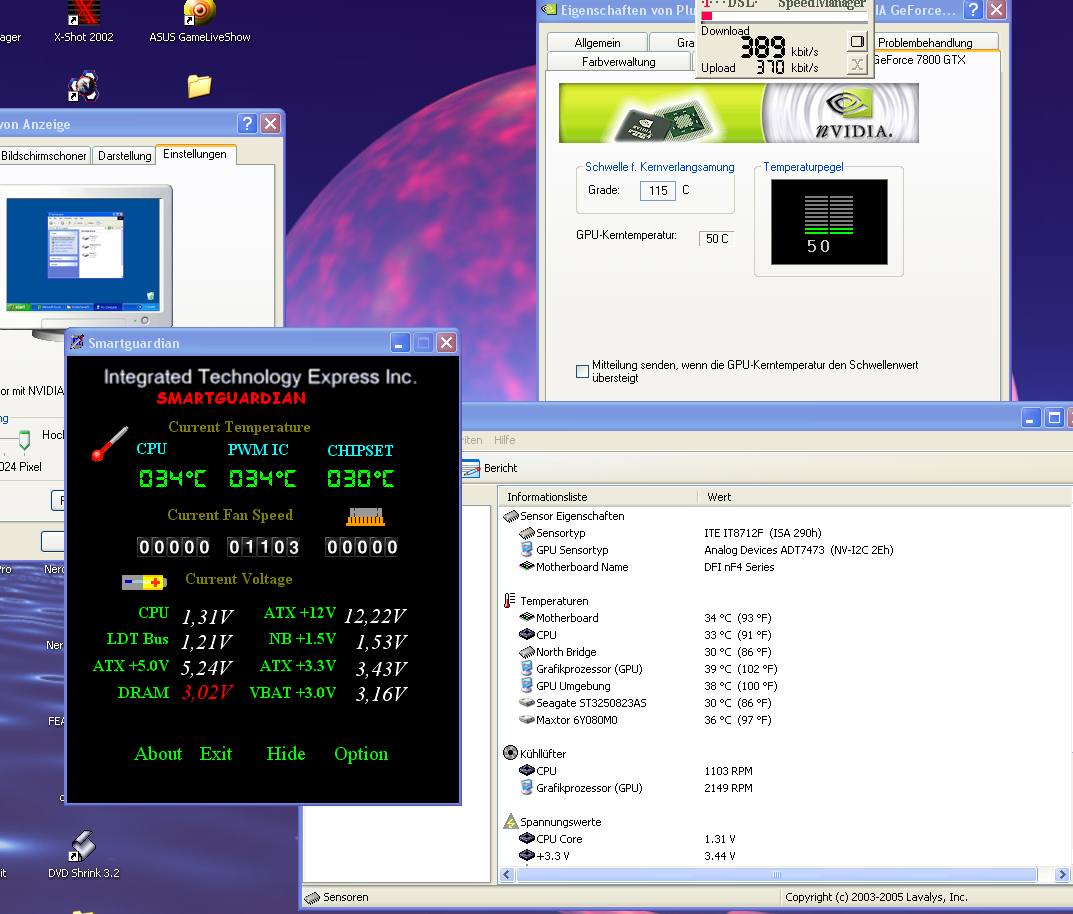Click the Sensoren icon in status bar
This screenshot has width=1073, height=914.
coord(312,898)
